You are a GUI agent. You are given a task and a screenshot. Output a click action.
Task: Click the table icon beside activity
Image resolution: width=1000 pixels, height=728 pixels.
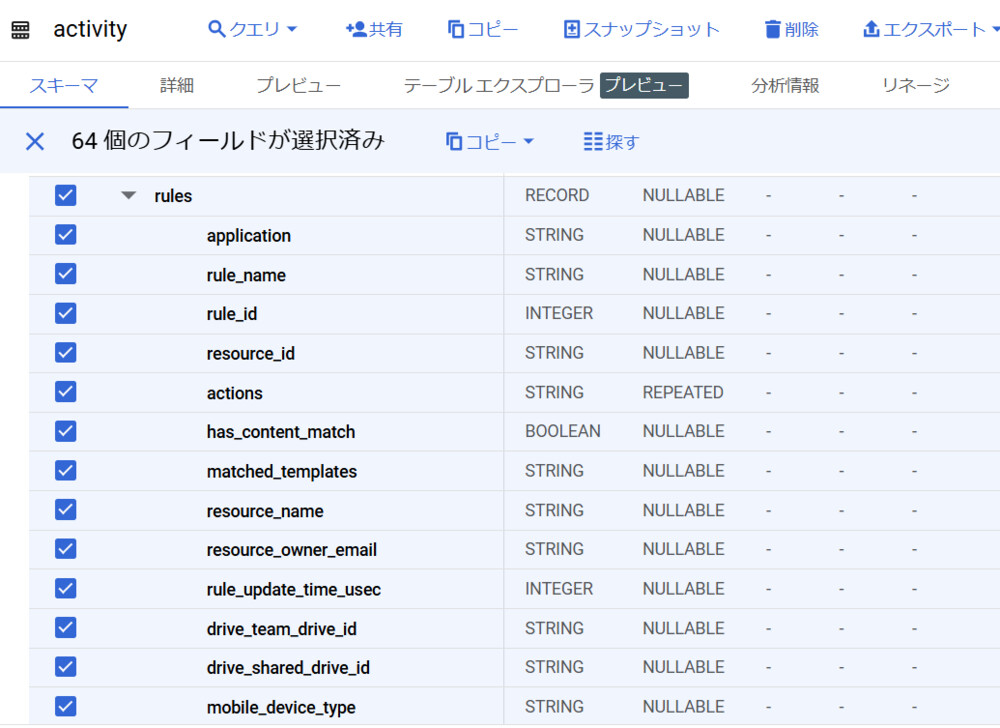click(21, 30)
